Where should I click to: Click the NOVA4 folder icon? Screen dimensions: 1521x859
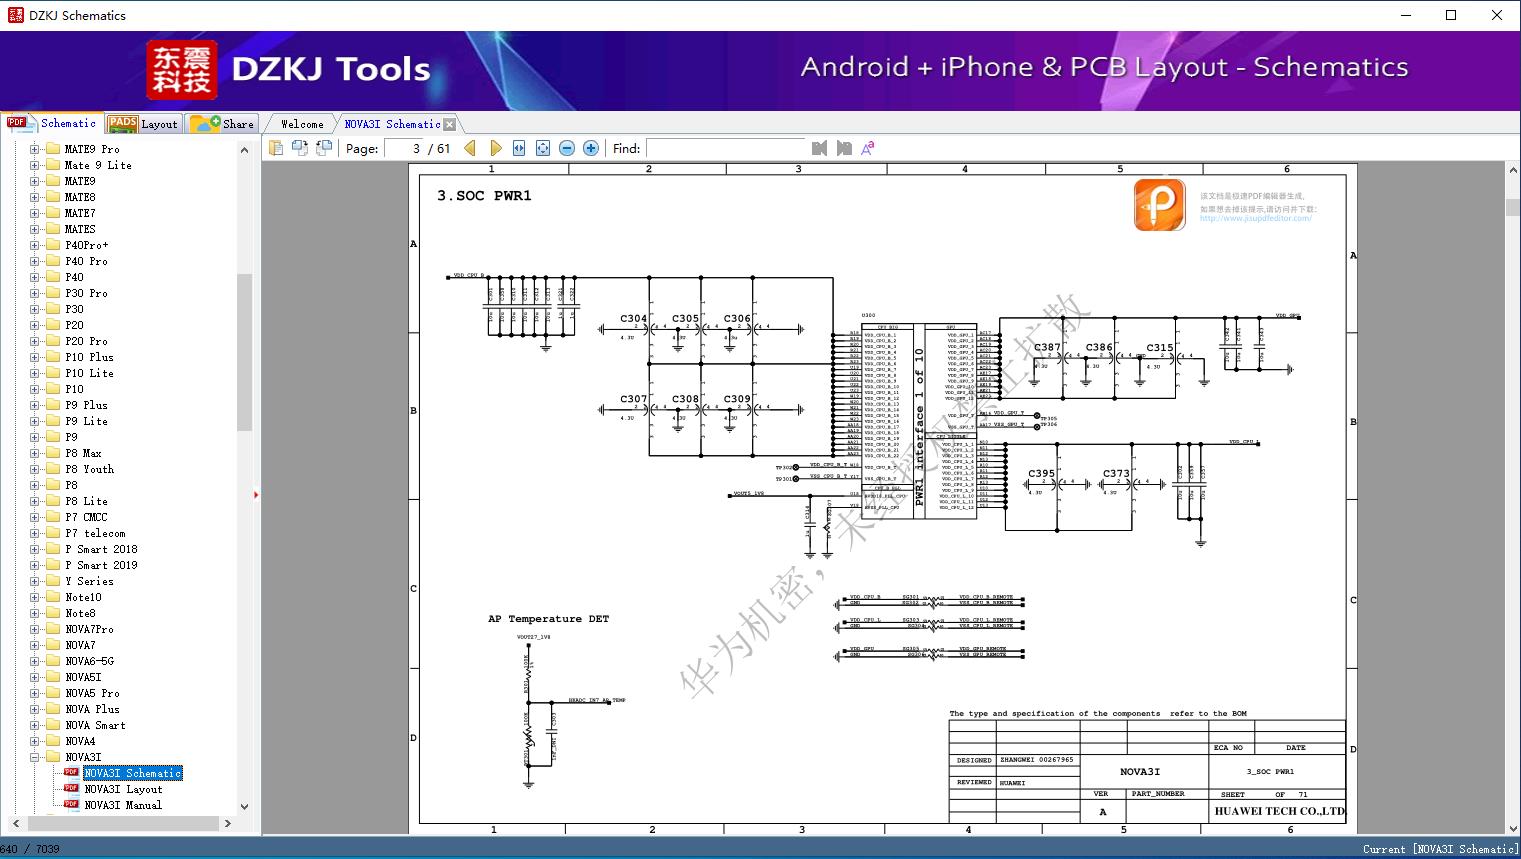pos(53,741)
